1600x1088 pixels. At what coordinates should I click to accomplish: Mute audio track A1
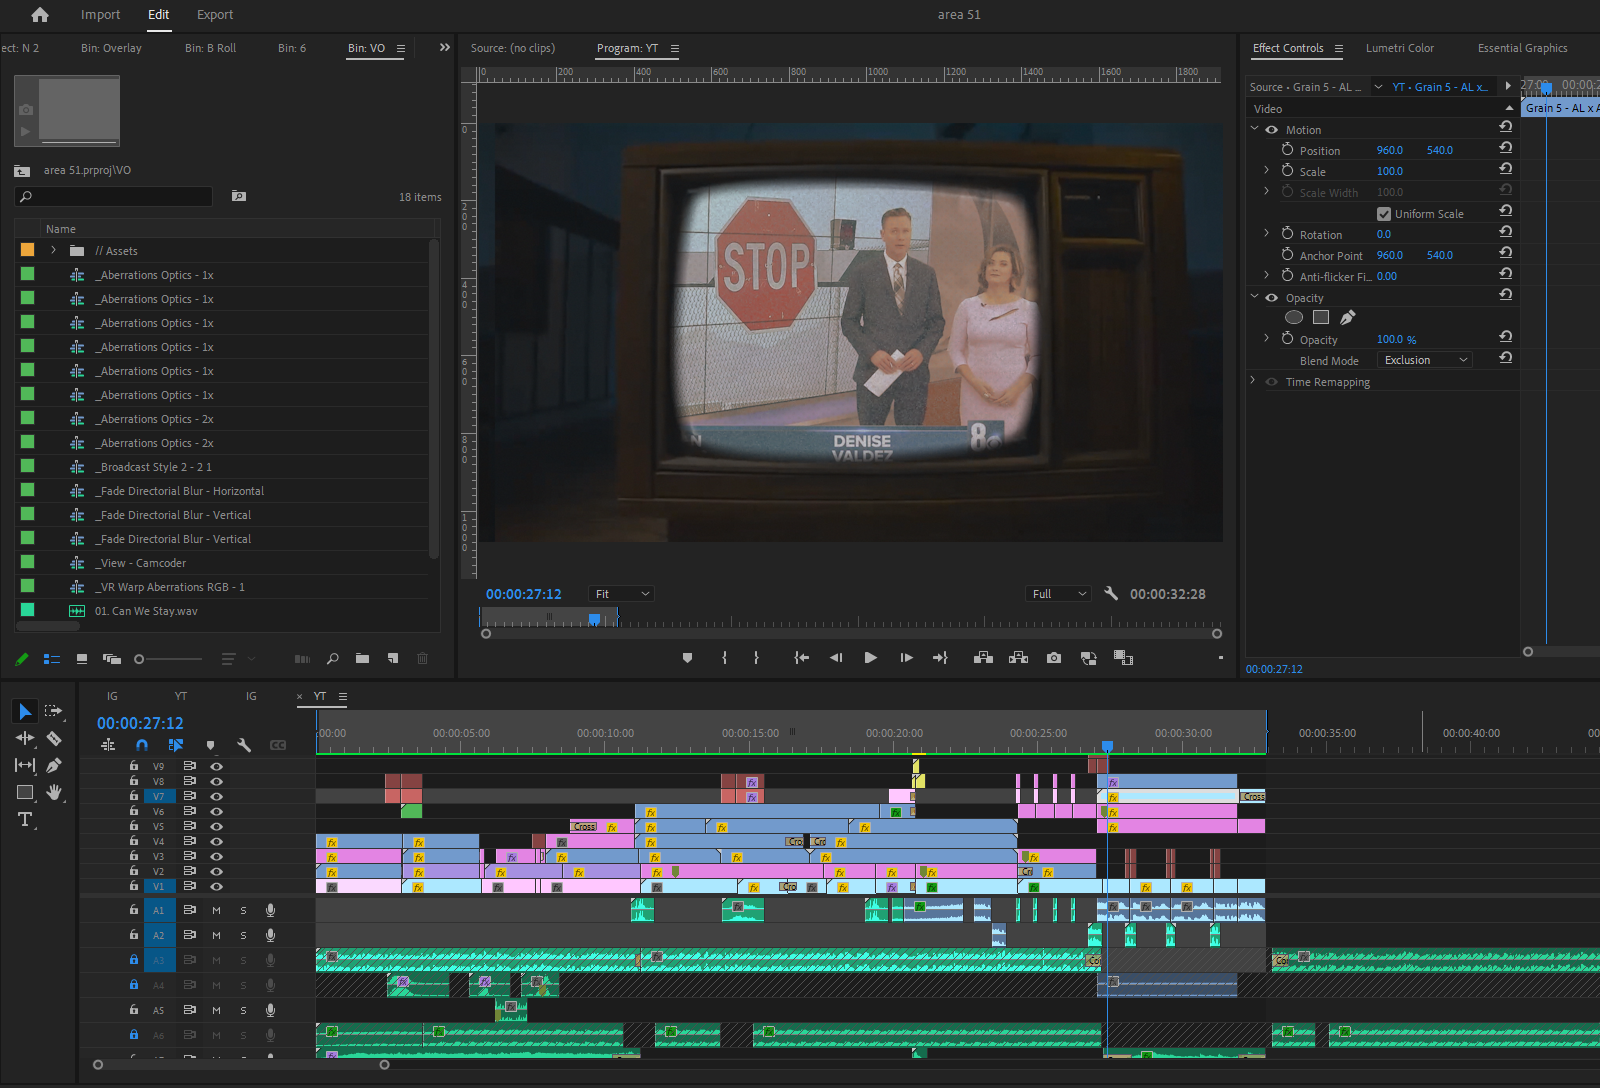tap(216, 910)
